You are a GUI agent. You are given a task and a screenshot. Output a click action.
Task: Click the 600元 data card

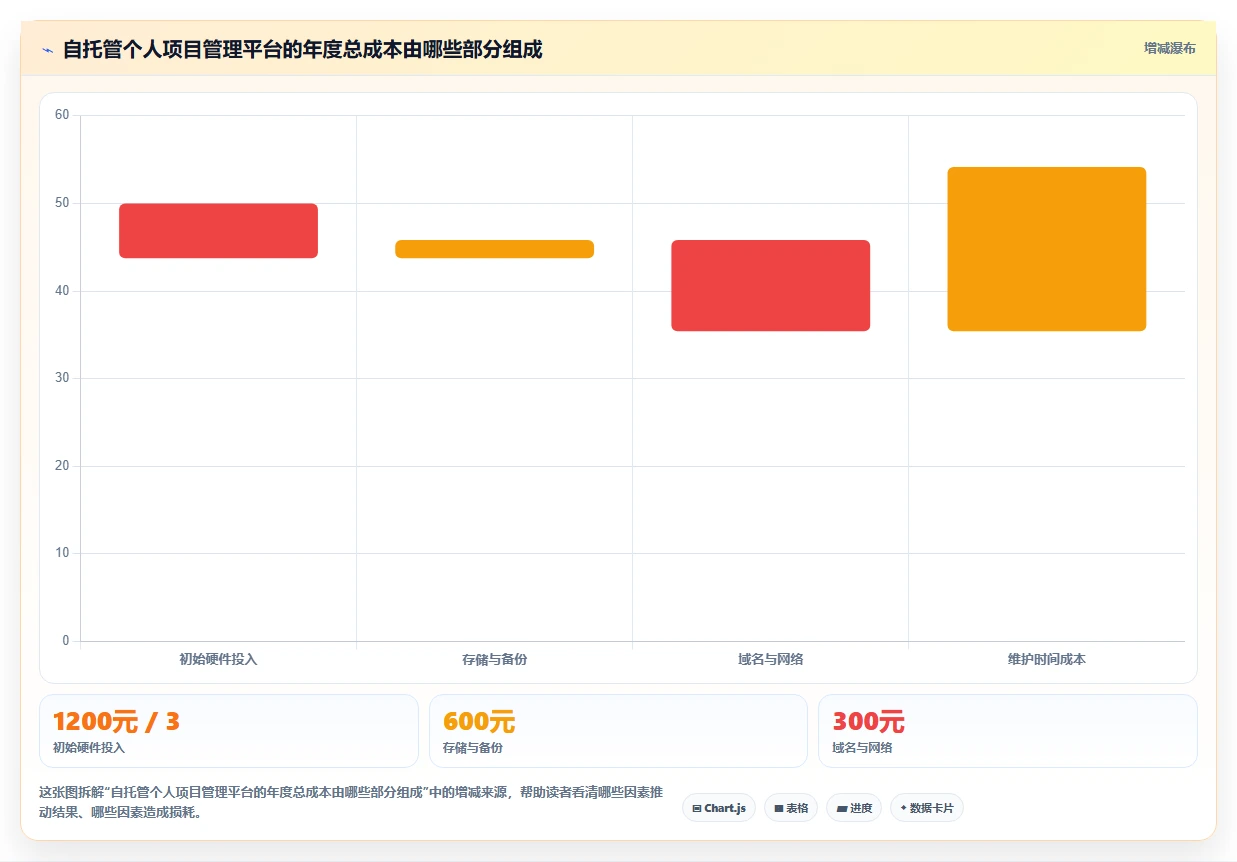(618, 731)
